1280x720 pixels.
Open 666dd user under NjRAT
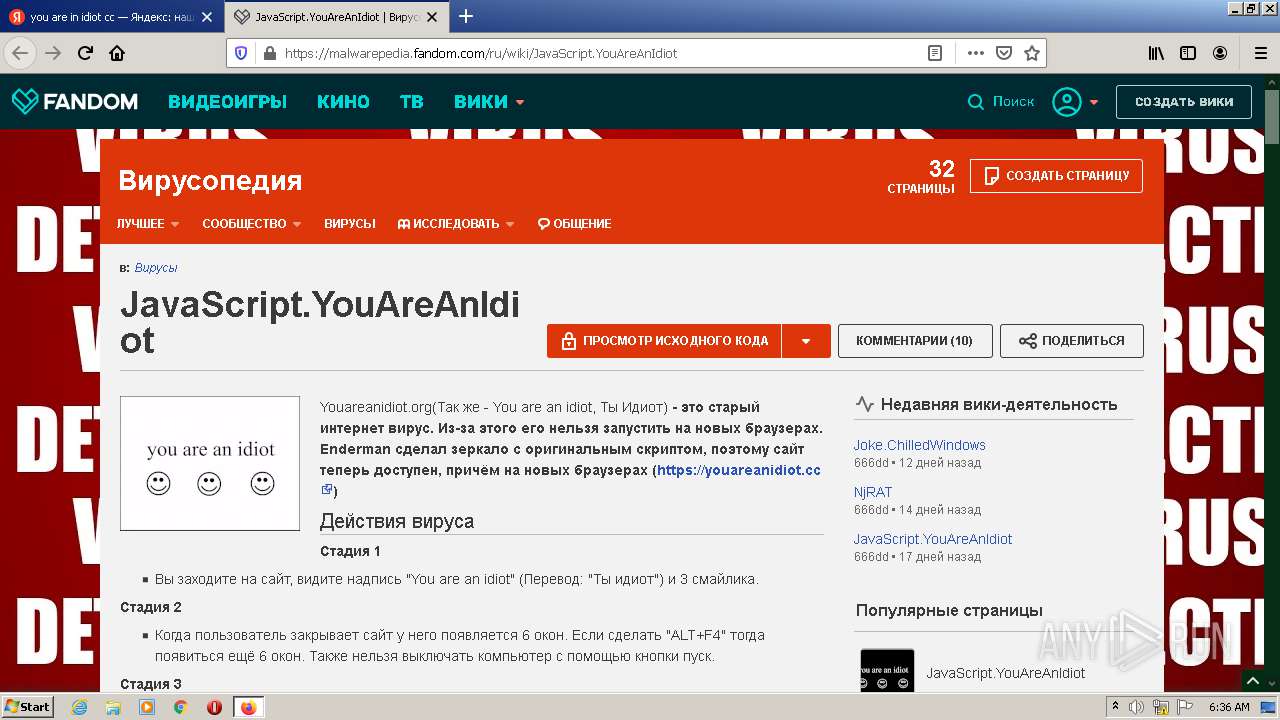(871, 510)
